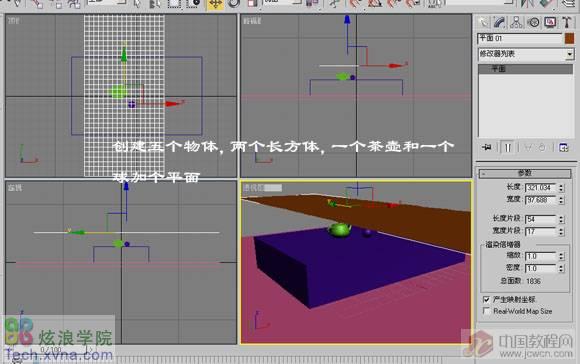Click Remove Modifier trash icon

pyautogui.click(x=542, y=148)
